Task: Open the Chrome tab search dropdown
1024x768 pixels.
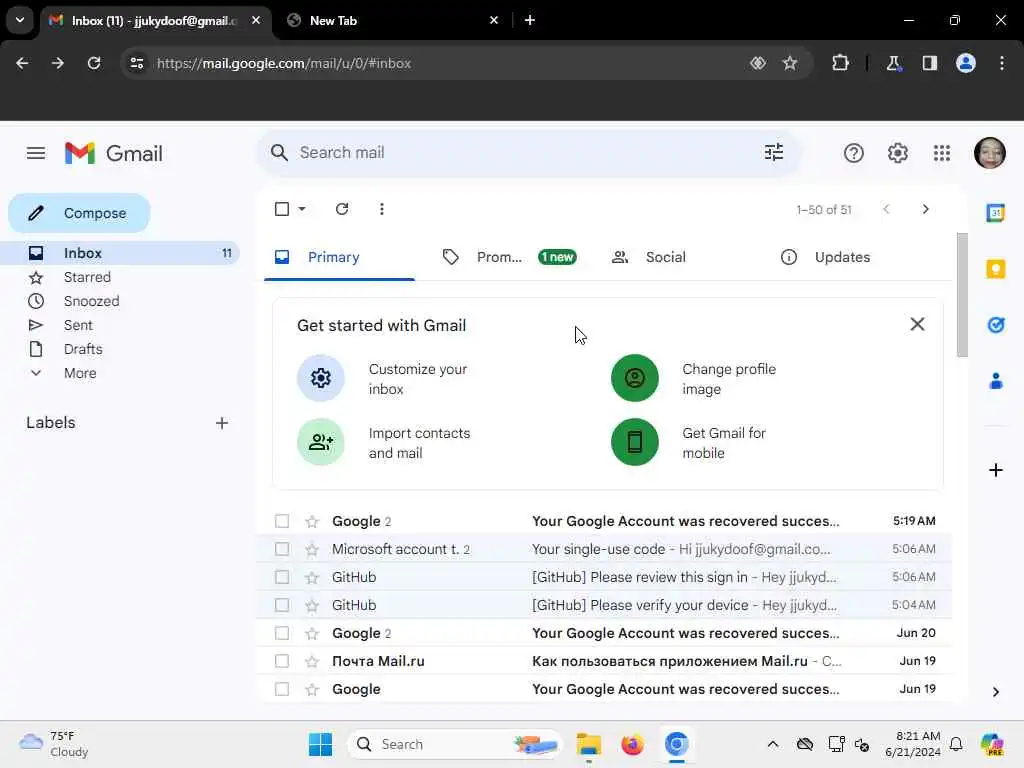Action: 20,20
